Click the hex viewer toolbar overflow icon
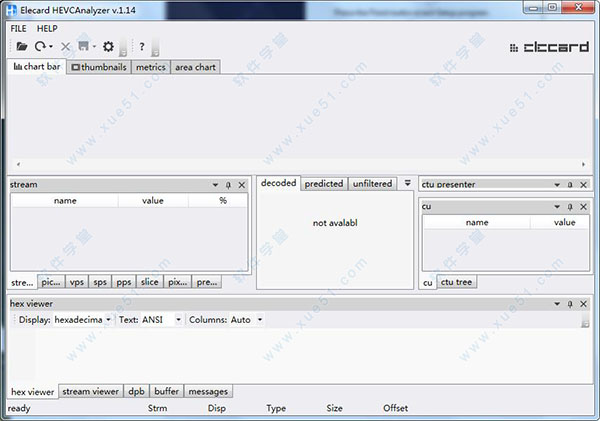 click(x=585, y=321)
